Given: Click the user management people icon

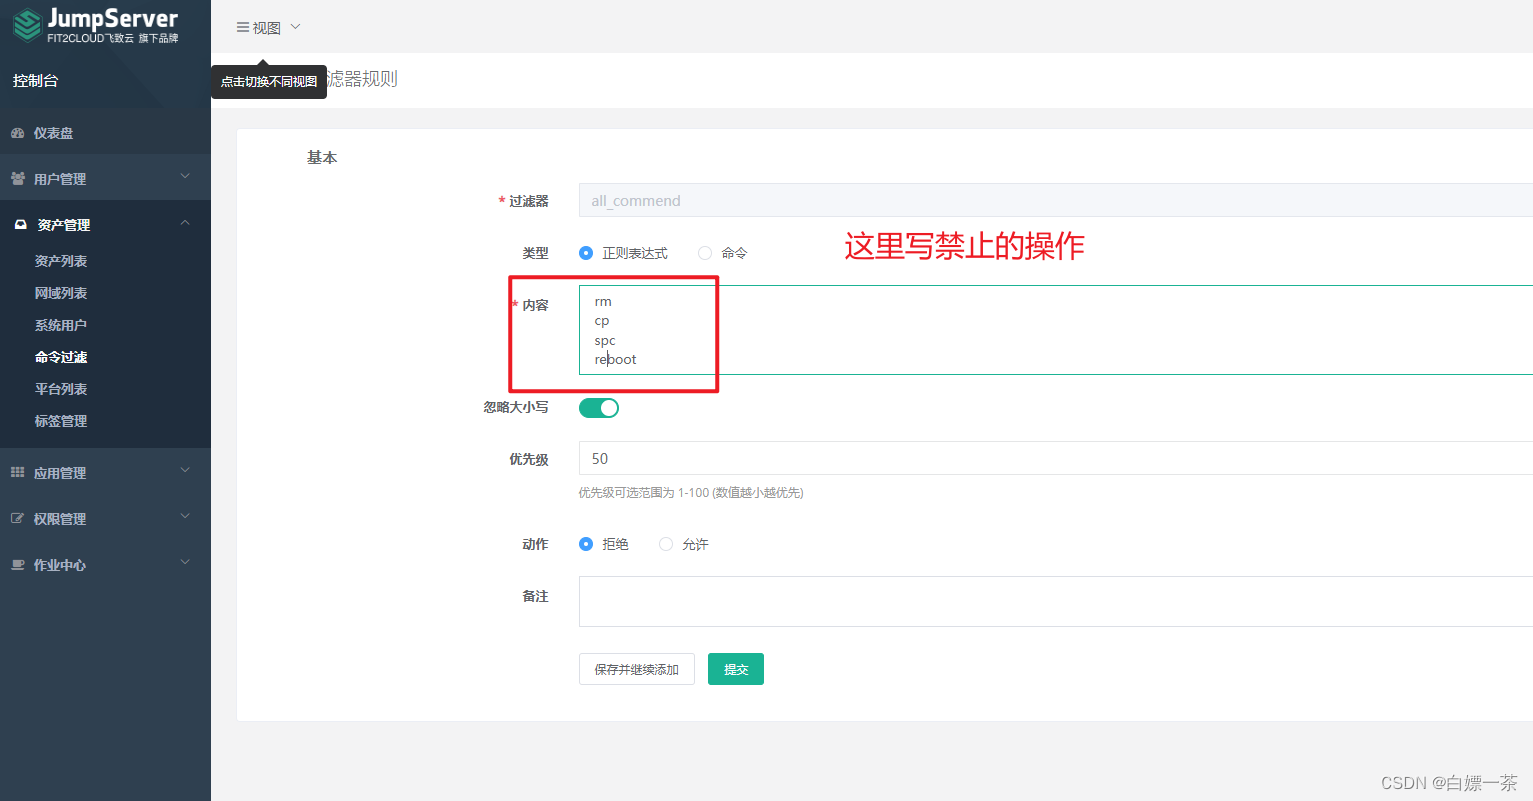Looking at the screenshot, I should click(x=17, y=179).
